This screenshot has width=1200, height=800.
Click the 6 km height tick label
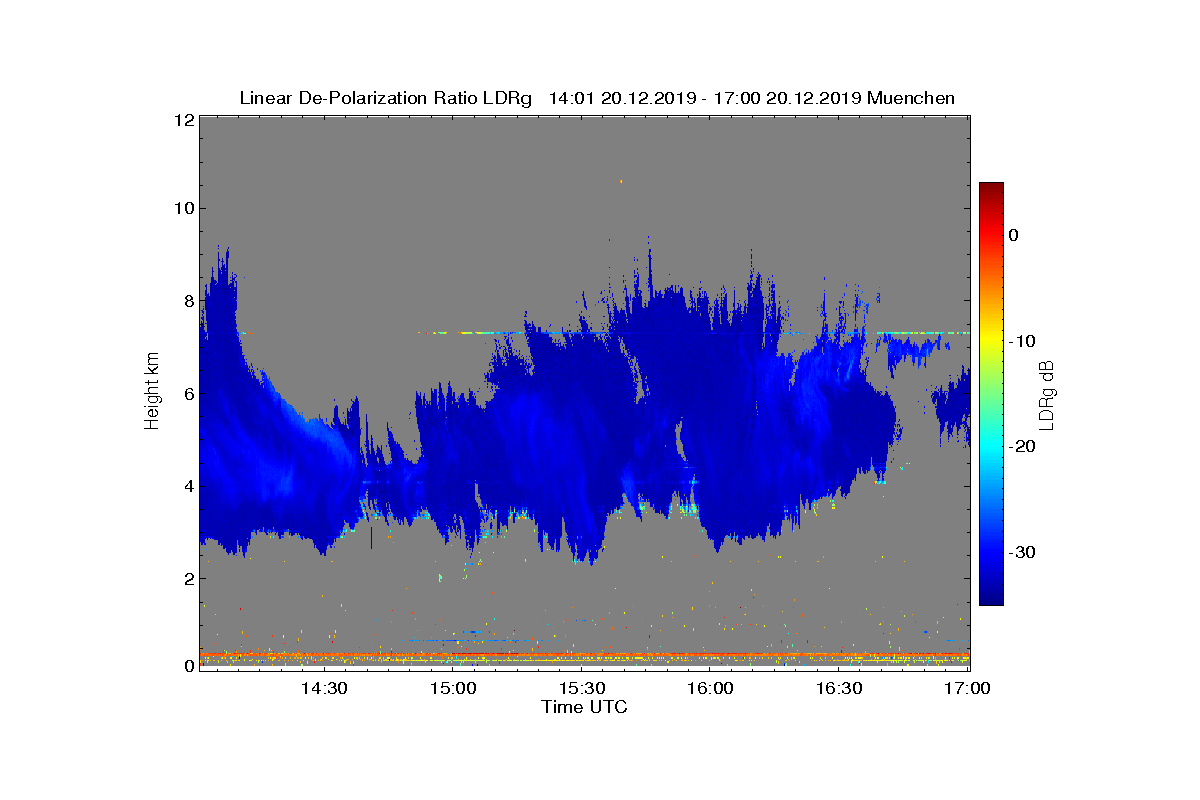click(188, 393)
